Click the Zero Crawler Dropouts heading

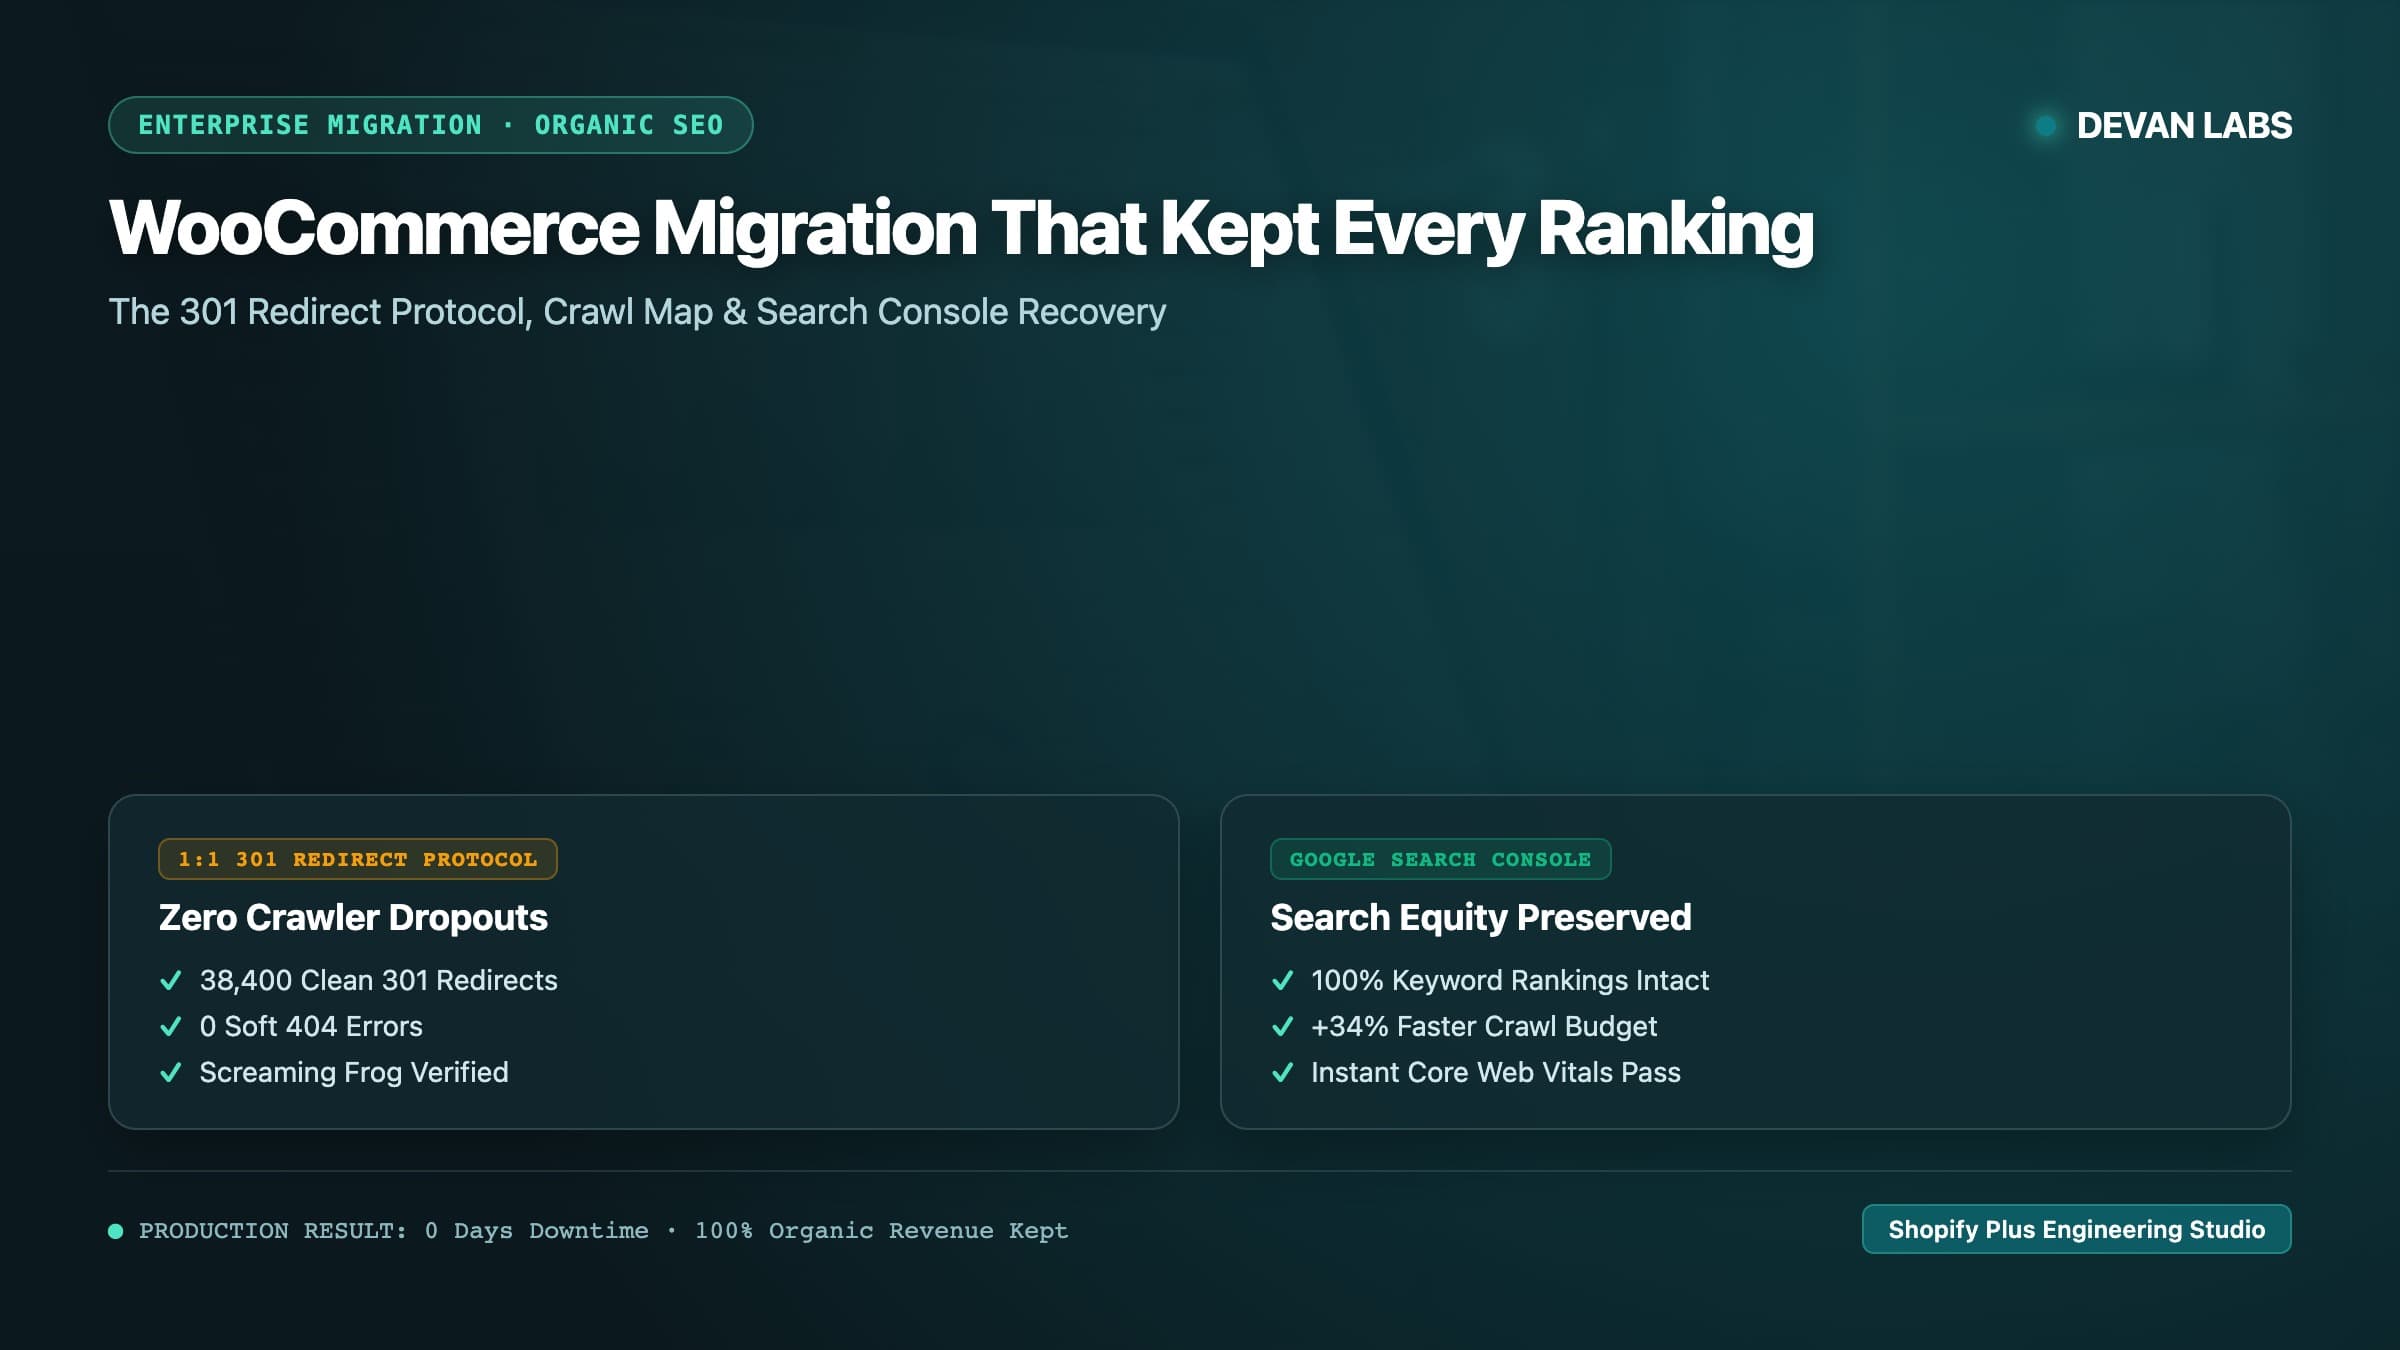click(353, 917)
